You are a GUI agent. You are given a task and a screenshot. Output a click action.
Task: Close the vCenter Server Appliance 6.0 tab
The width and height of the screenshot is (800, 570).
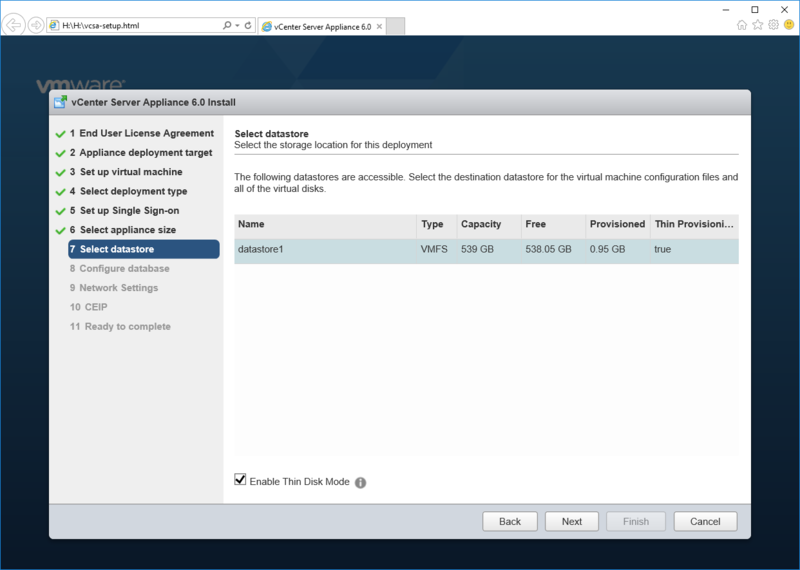coord(379,27)
